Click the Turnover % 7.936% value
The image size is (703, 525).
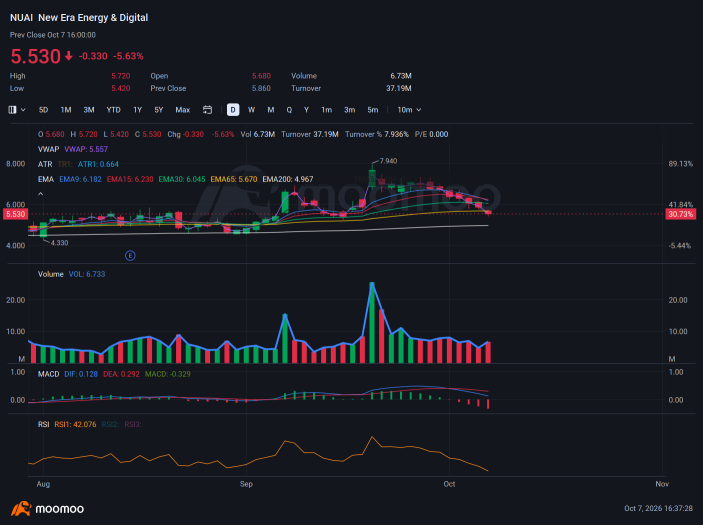coord(377,134)
